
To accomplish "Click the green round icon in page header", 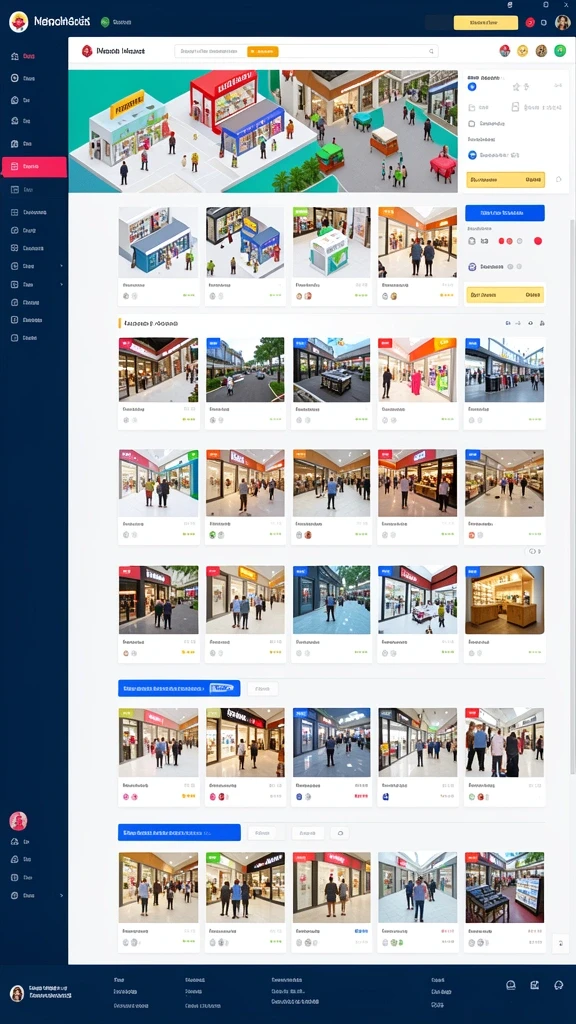I will (x=560, y=51).
